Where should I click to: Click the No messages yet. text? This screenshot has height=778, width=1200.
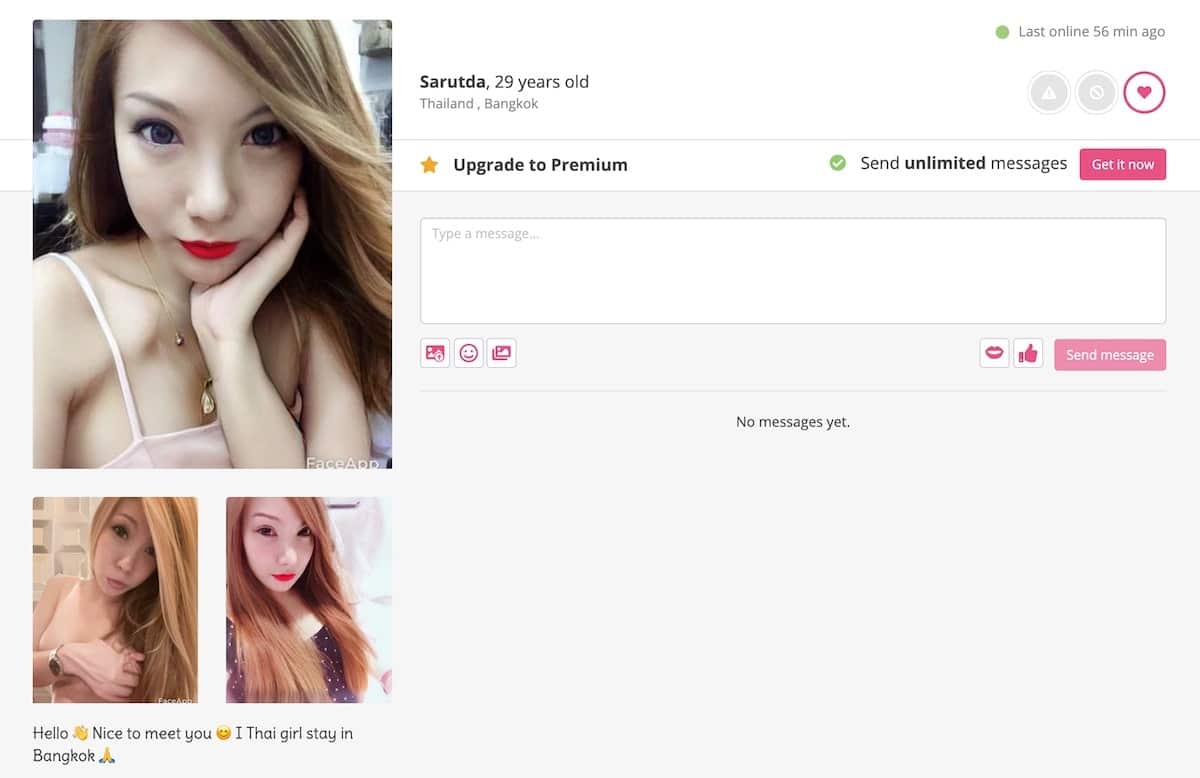(x=793, y=422)
